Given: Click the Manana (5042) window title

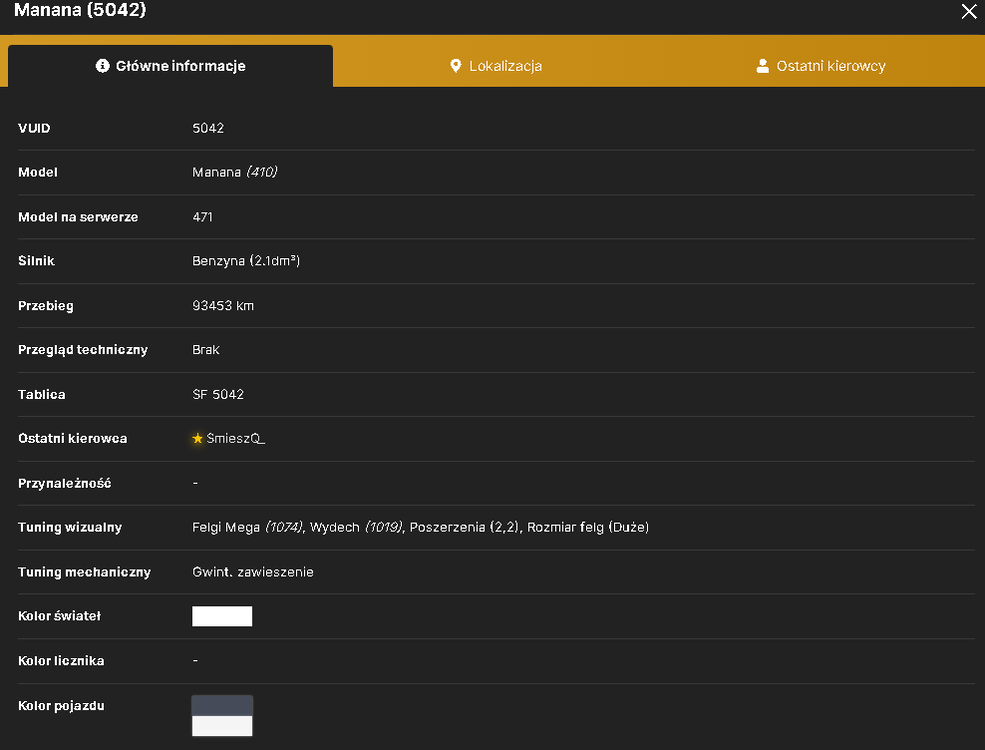Looking at the screenshot, I should coord(80,10).
